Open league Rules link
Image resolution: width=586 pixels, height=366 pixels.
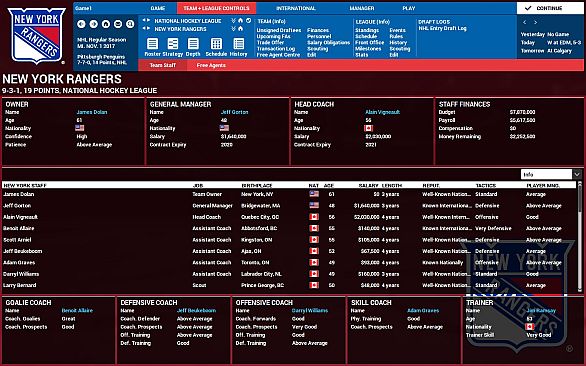(x=396, y=36)
